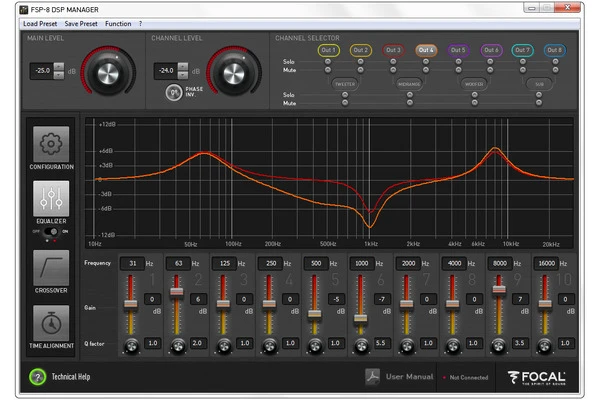This screenshot has height=400, width=600.
Task: Enable Solo for Out 1
Action: [x=328, y=62]
